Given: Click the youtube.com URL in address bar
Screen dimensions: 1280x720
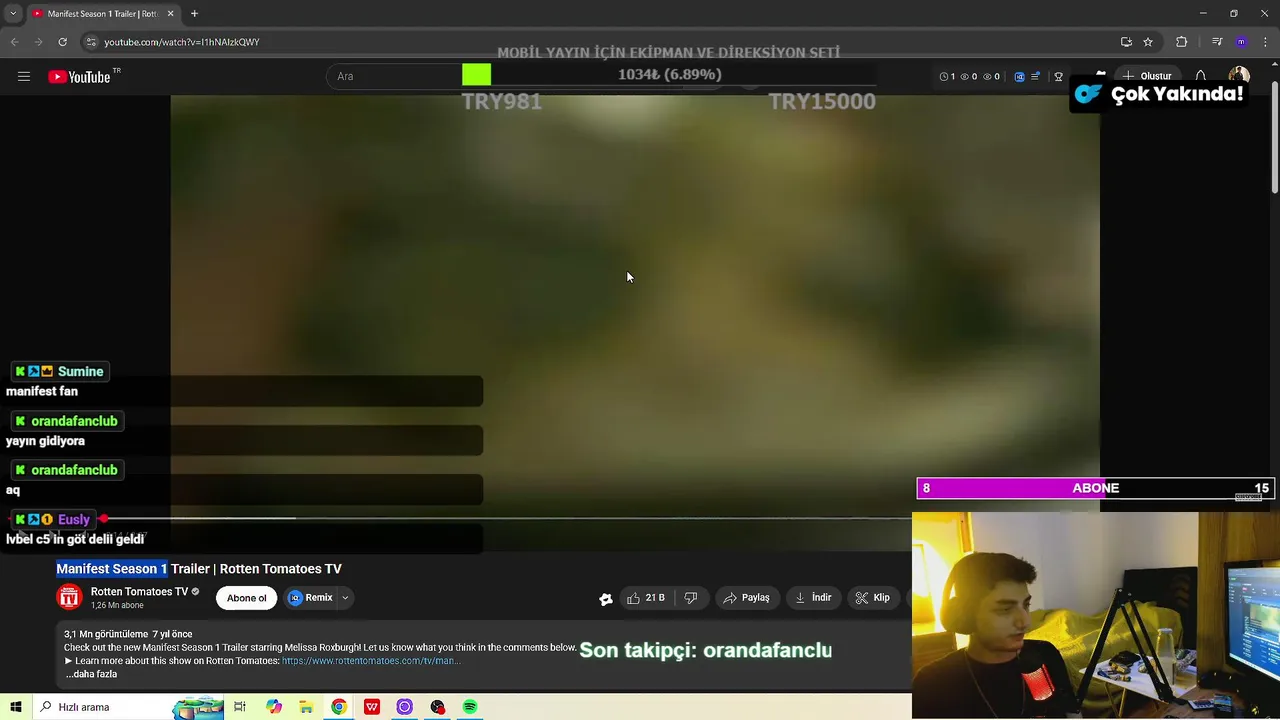Looking at the screenshot, I should (181, 42).
